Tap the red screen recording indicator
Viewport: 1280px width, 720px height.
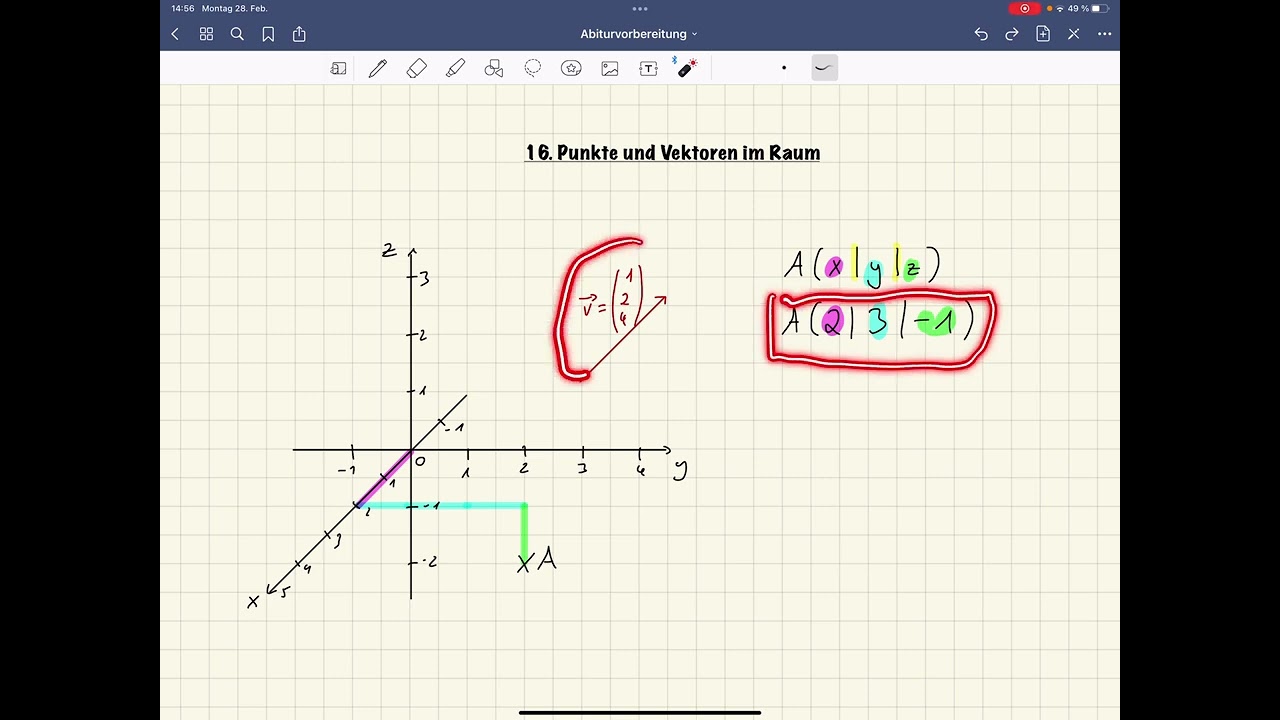(1024, 8)
